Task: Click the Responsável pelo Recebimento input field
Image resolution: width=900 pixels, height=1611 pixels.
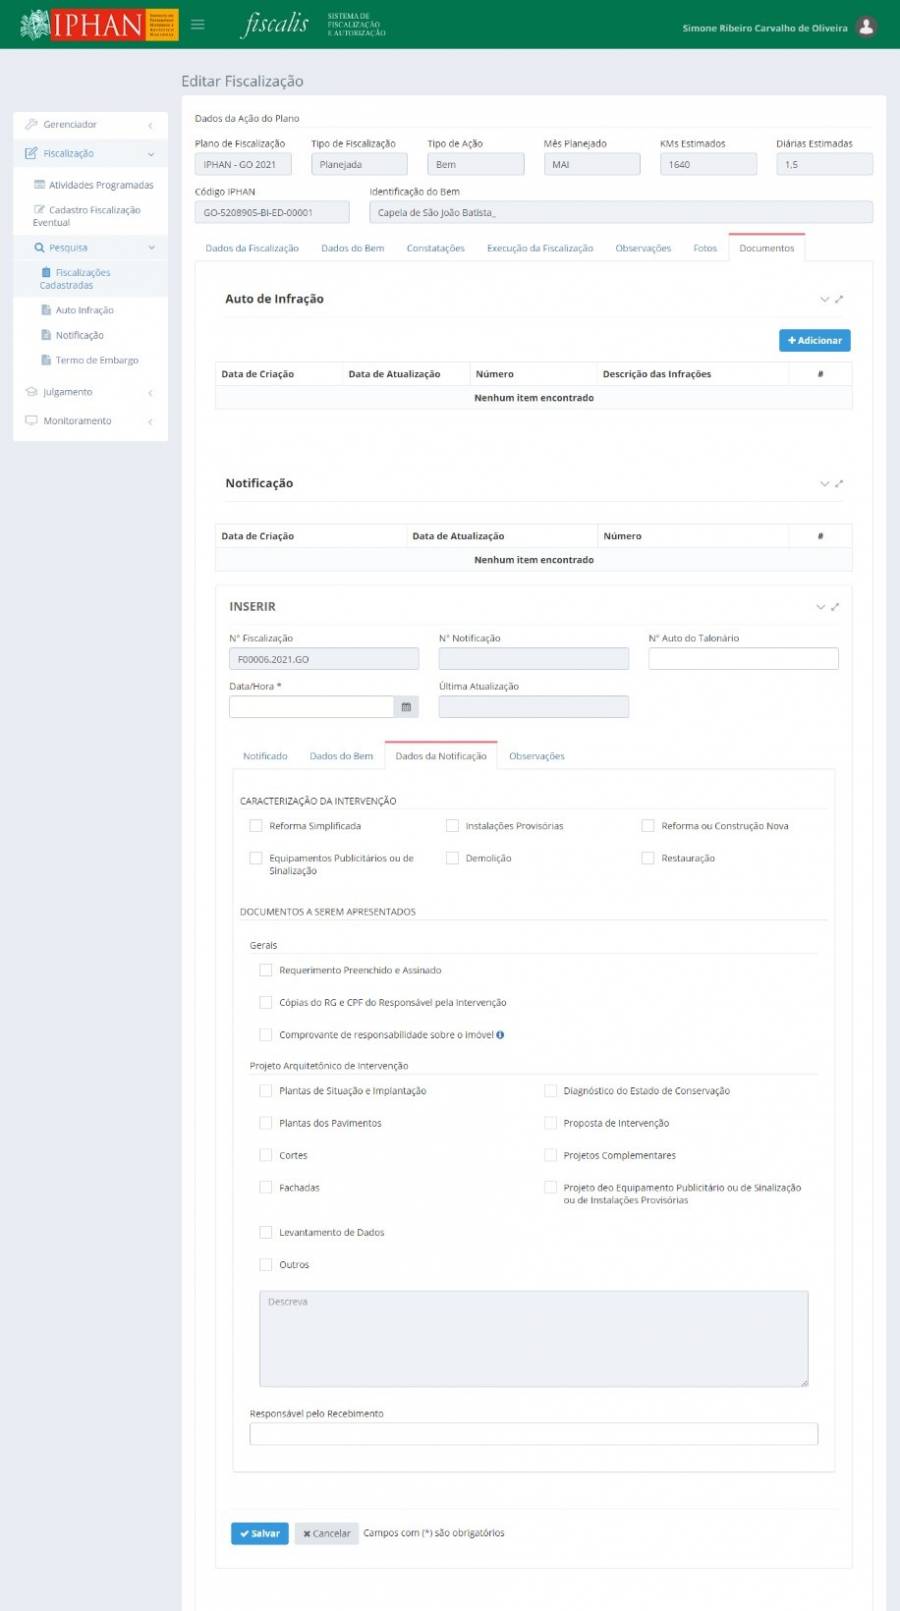Action: pyautogui.click(x=533, y=1434)
